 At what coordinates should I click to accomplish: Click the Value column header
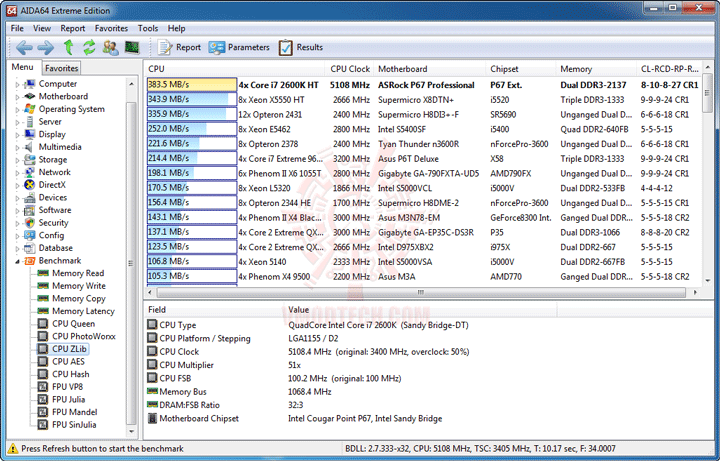(419, 310)
